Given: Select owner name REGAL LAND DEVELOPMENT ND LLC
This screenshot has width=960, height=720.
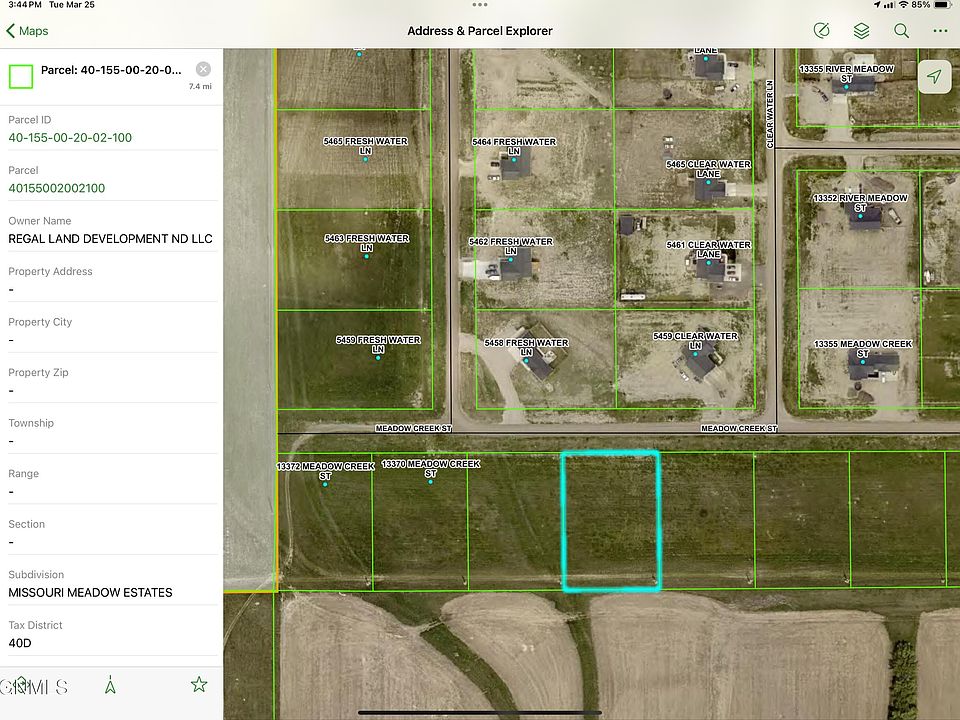Looking at the screenshot, I should click(x=110, y=239).
